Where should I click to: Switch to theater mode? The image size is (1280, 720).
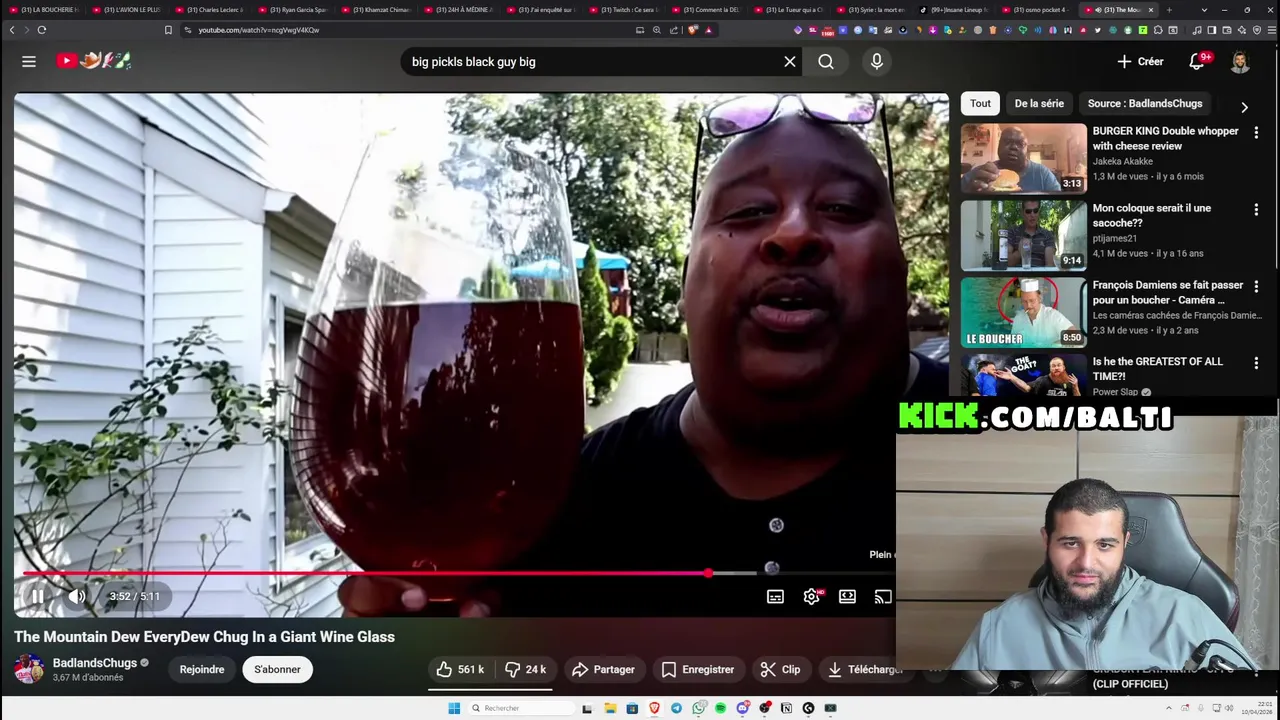[847, 596]
